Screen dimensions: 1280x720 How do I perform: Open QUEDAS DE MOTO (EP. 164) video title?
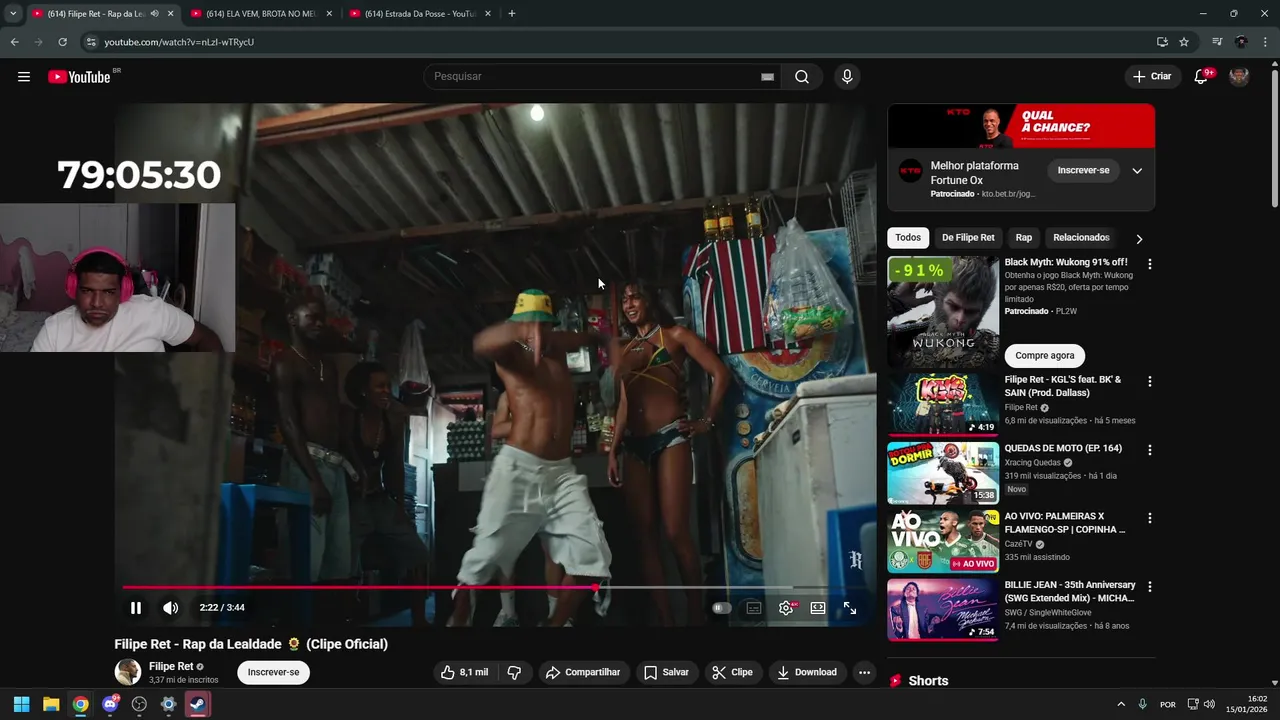click(x=1063, y=448)
